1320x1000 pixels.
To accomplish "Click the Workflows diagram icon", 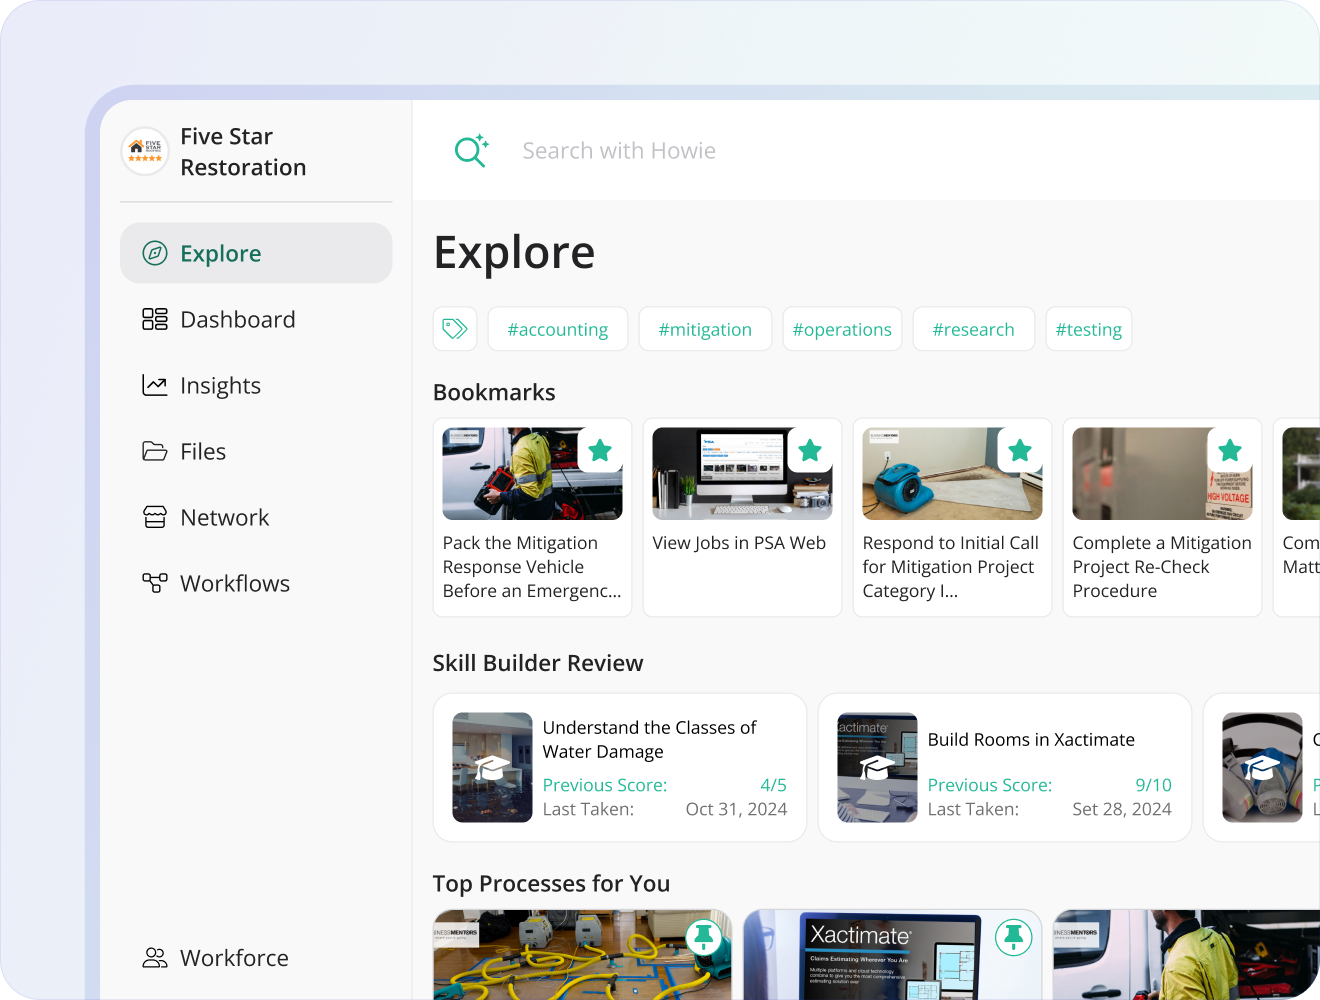I will tap(155, 583).
